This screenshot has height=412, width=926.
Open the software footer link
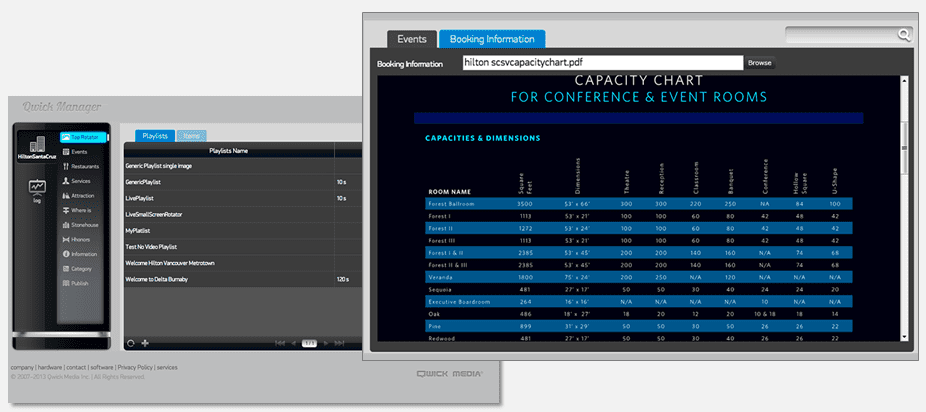102,367
